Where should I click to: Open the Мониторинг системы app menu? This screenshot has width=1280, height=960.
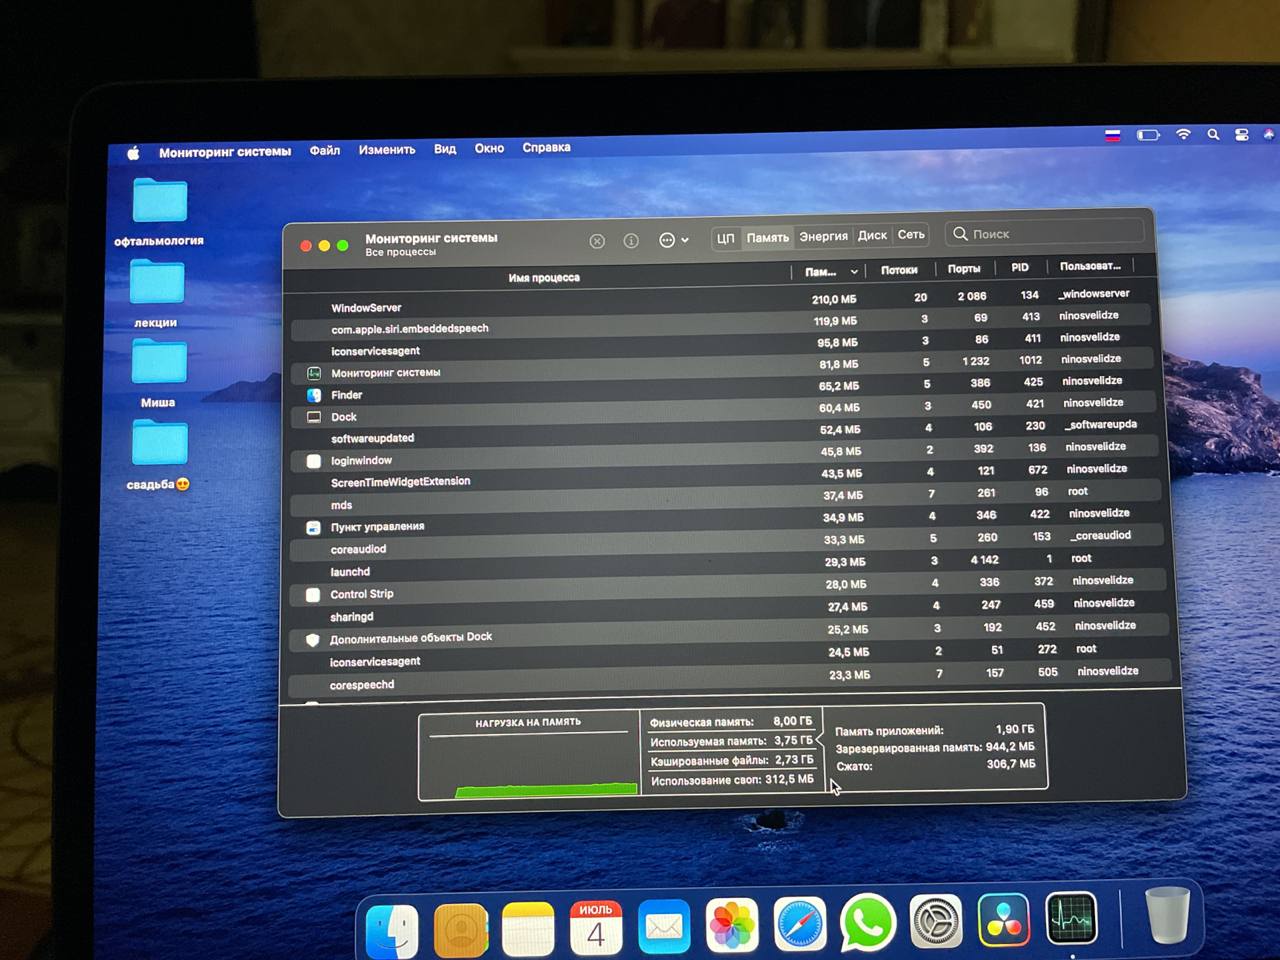click(225, 152)
